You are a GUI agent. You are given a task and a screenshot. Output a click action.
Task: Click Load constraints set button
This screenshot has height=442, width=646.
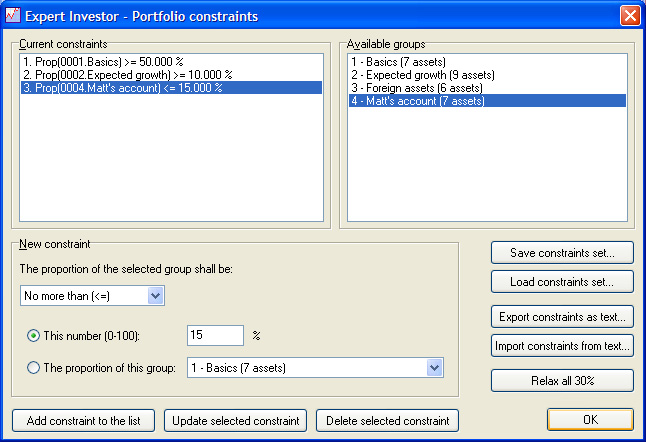(562, 281)
